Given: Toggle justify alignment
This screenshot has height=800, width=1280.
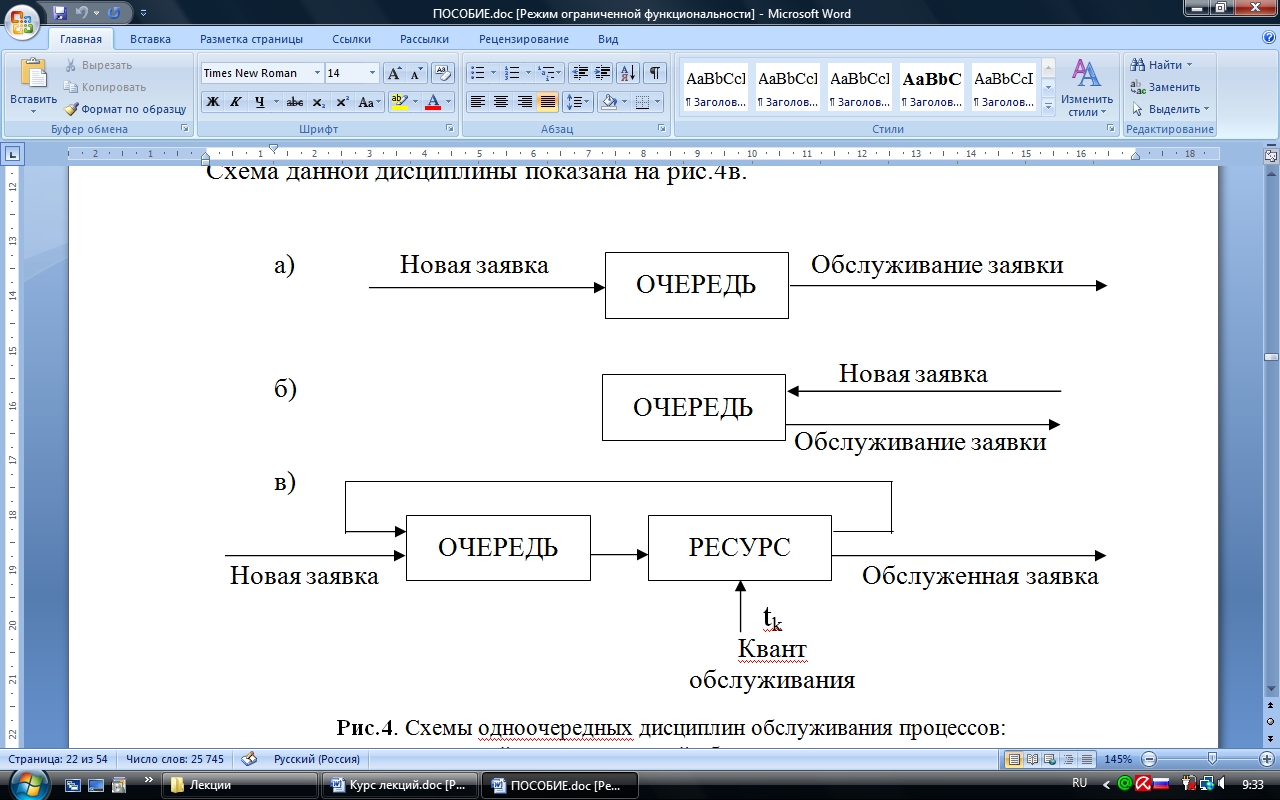Looking at the screenshot, I should tap(548, 102).
